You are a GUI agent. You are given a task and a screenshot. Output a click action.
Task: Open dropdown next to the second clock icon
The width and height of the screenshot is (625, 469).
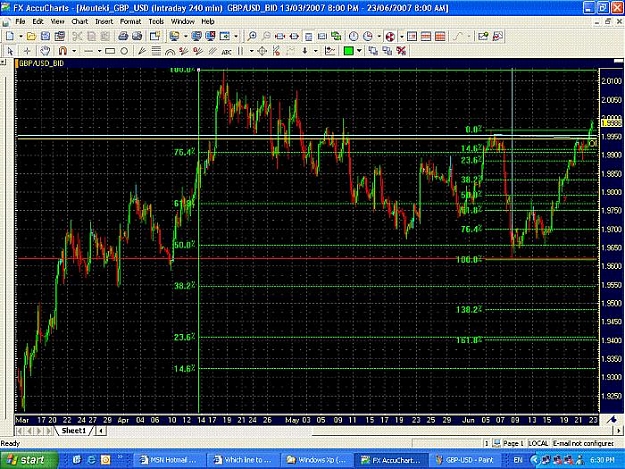[x=379, y=37]
